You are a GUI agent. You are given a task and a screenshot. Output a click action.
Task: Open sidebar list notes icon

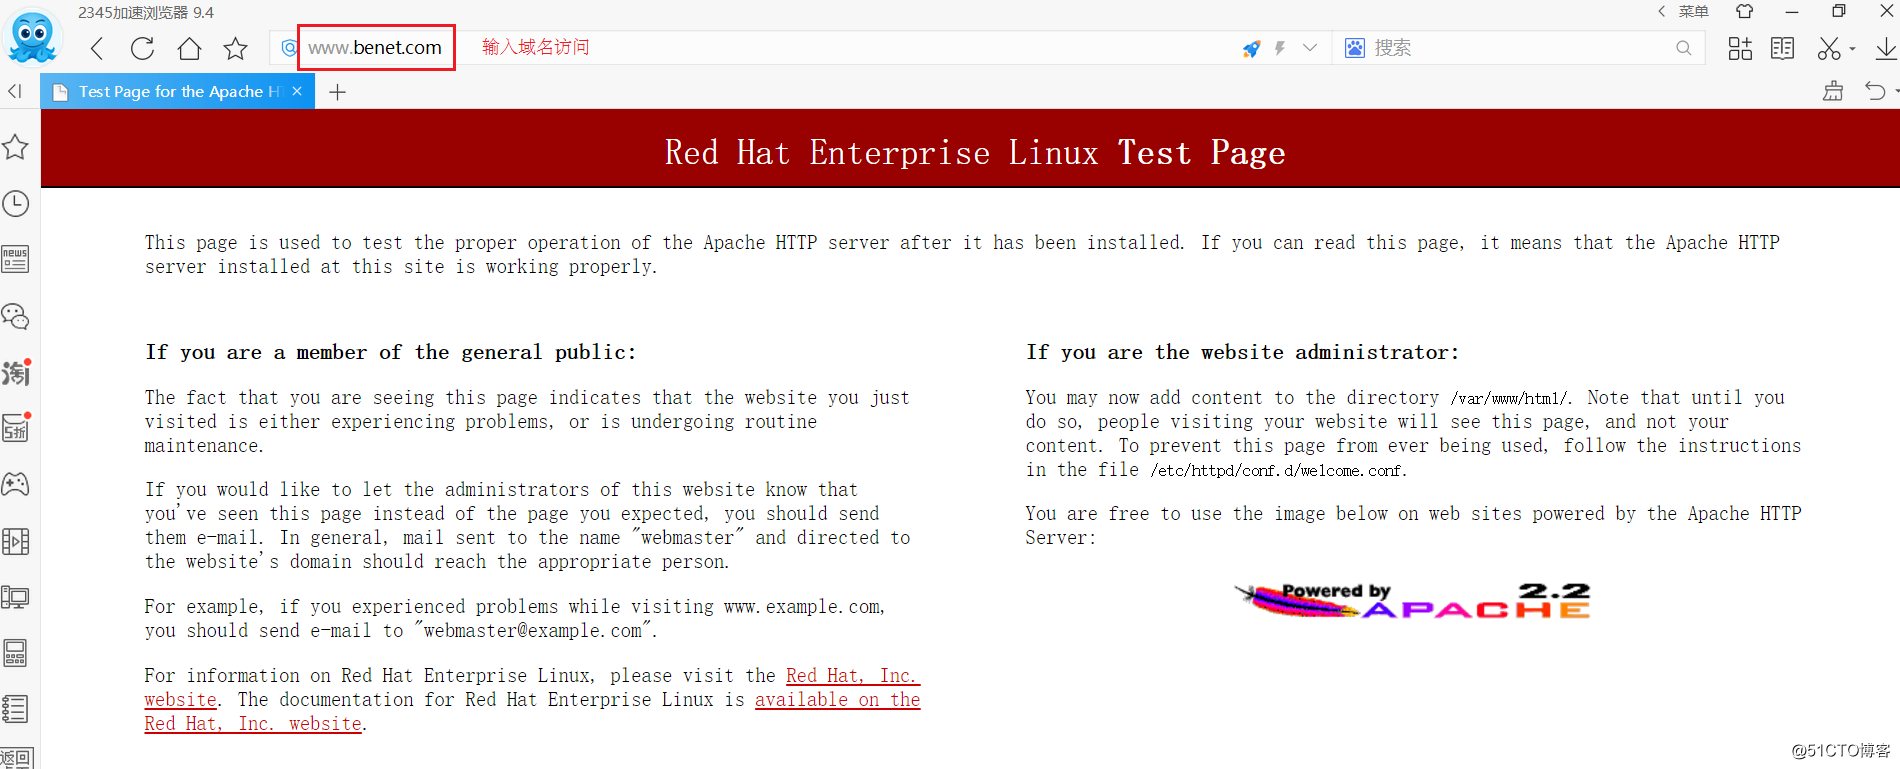coord(16,709)
